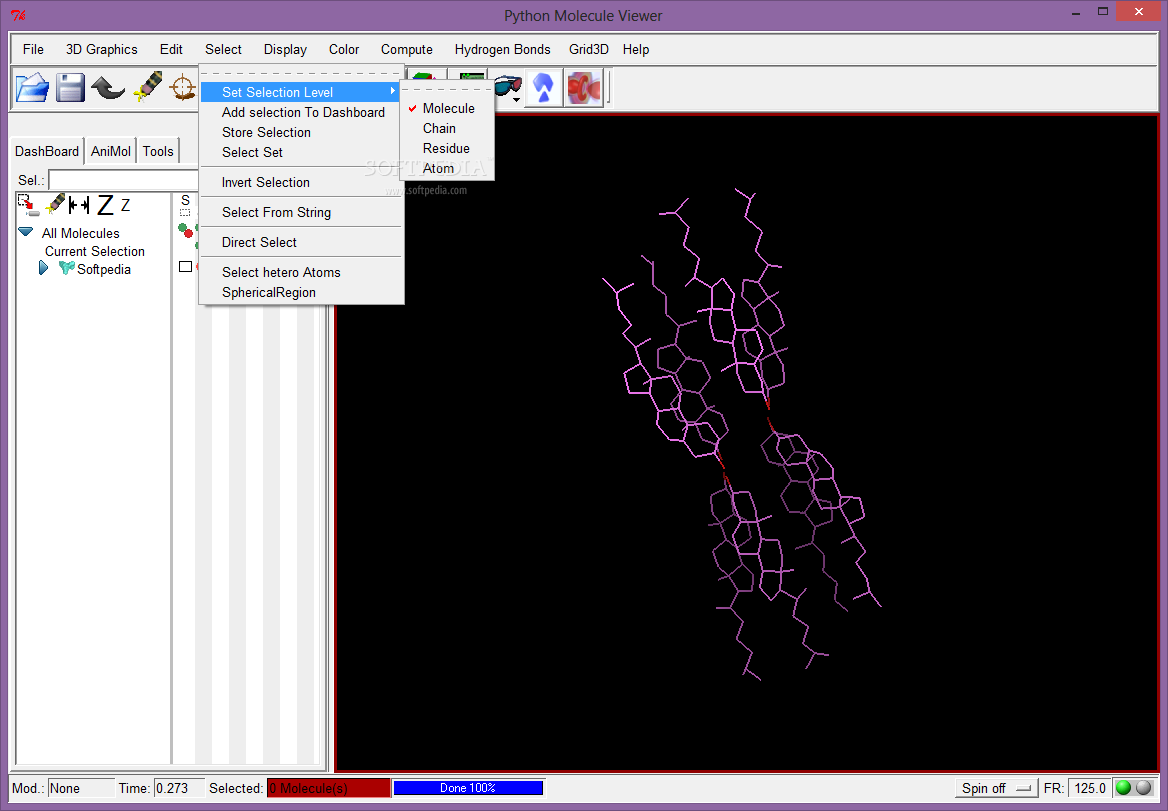Switch to the DashBoard tab
The height and width of the screenshot is (811, 1168).
[x=47, y=151]
